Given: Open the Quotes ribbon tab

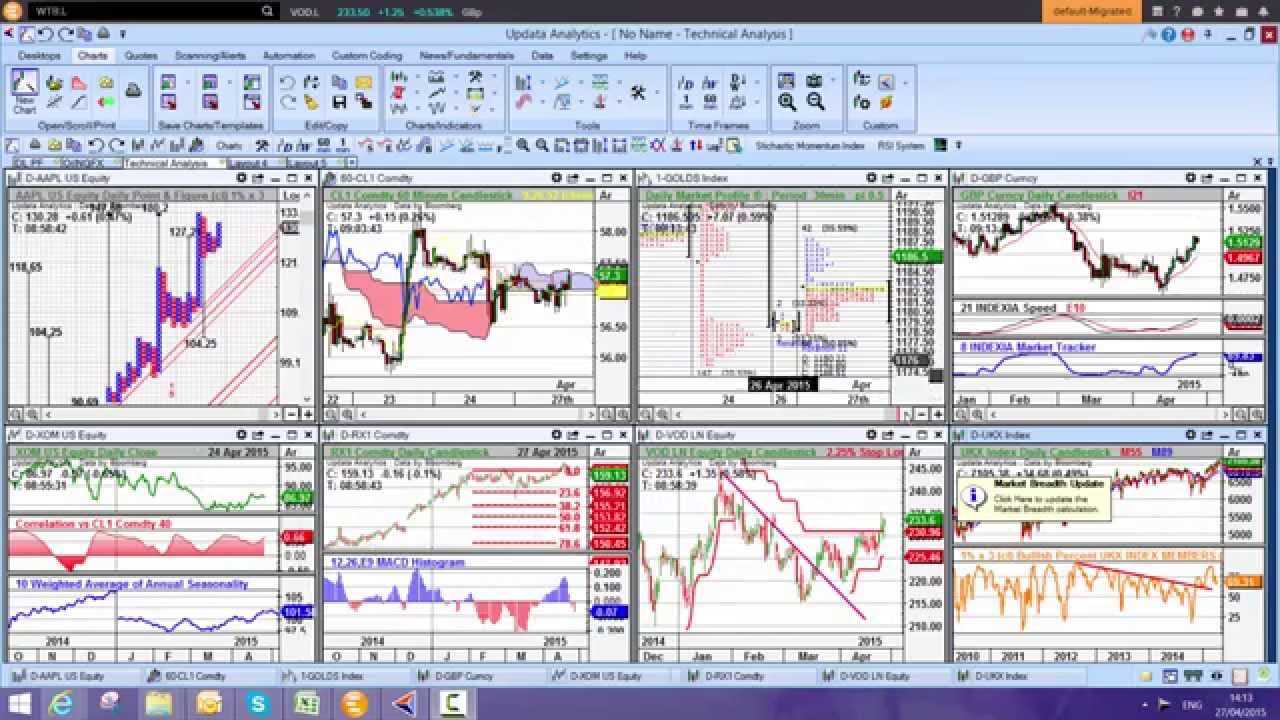Looking at the screenshot, I should click(141, 56).
